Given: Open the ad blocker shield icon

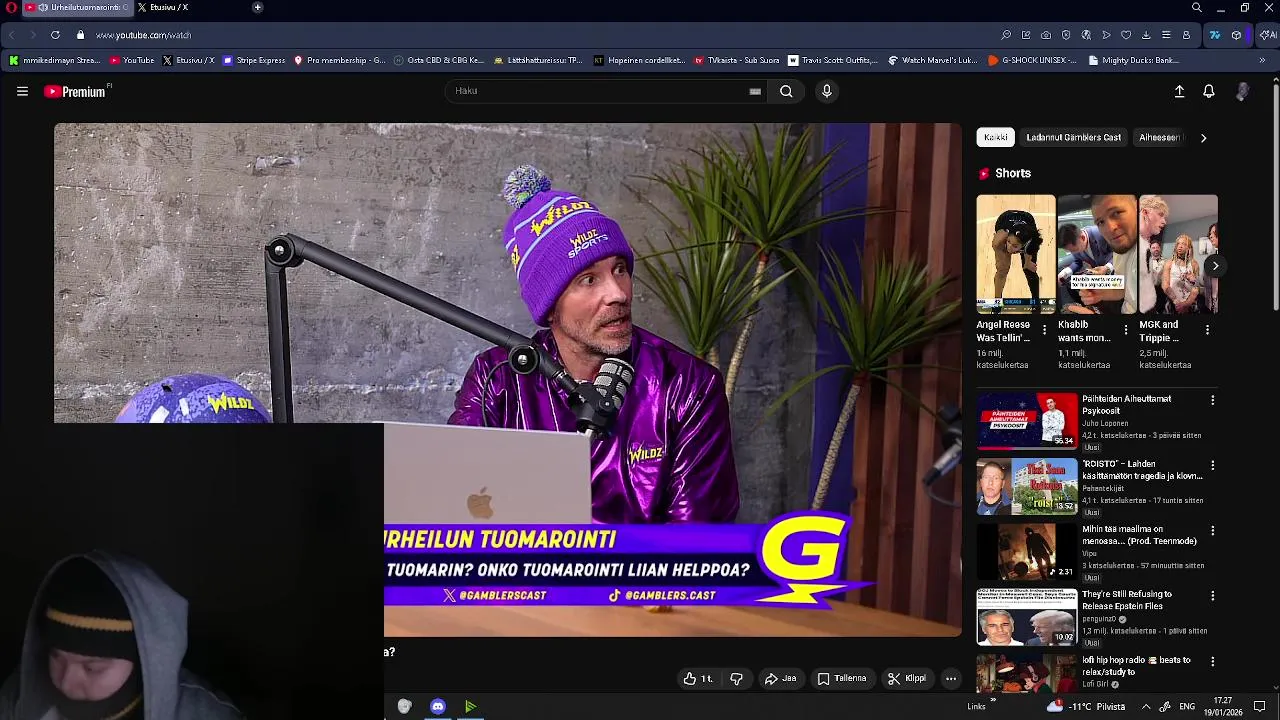Looking at the screenshot, I should click(1066, 35).
